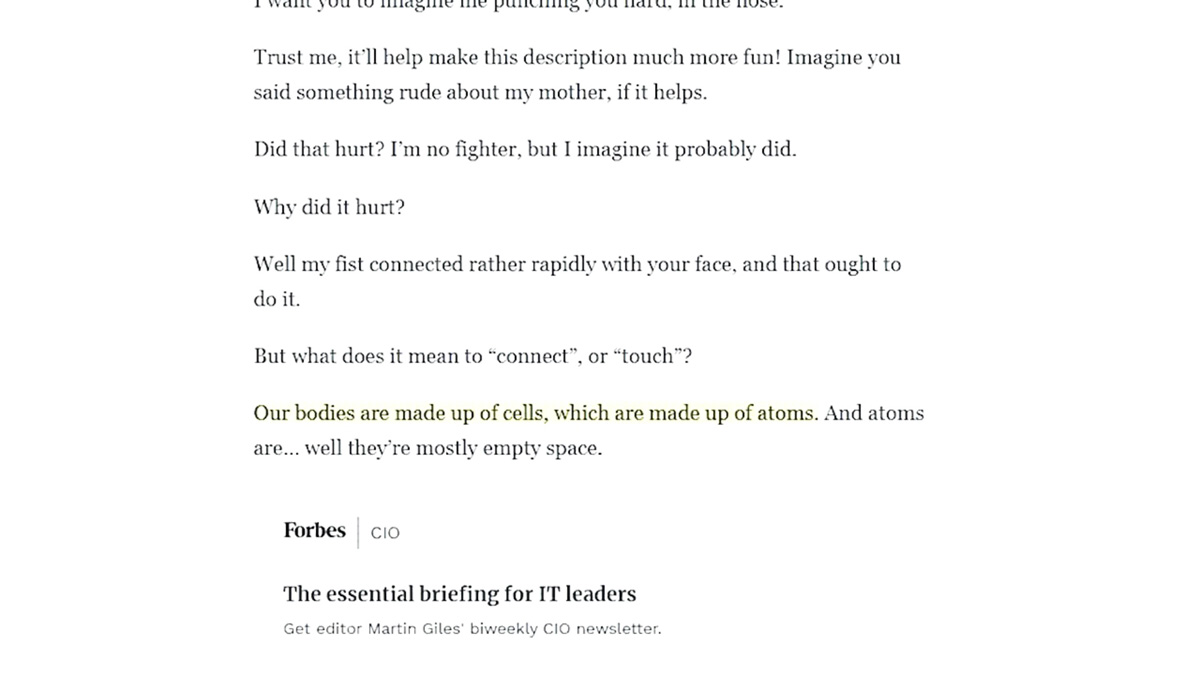Select the CIO label beside Forbes logo
Screen dimensions: 1200x675
385,533
